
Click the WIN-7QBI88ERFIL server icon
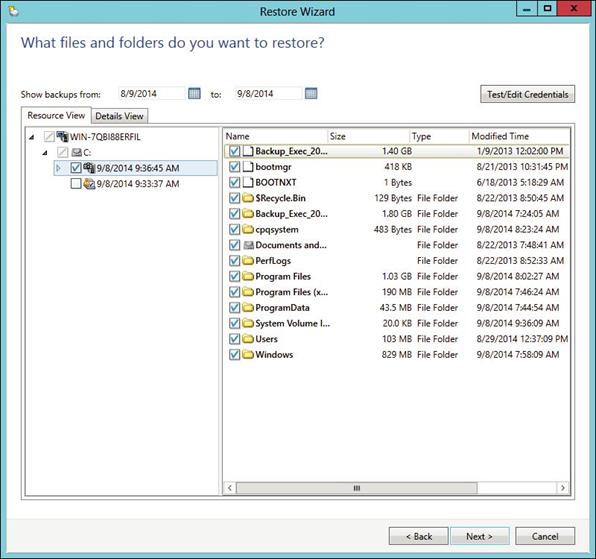62,136
